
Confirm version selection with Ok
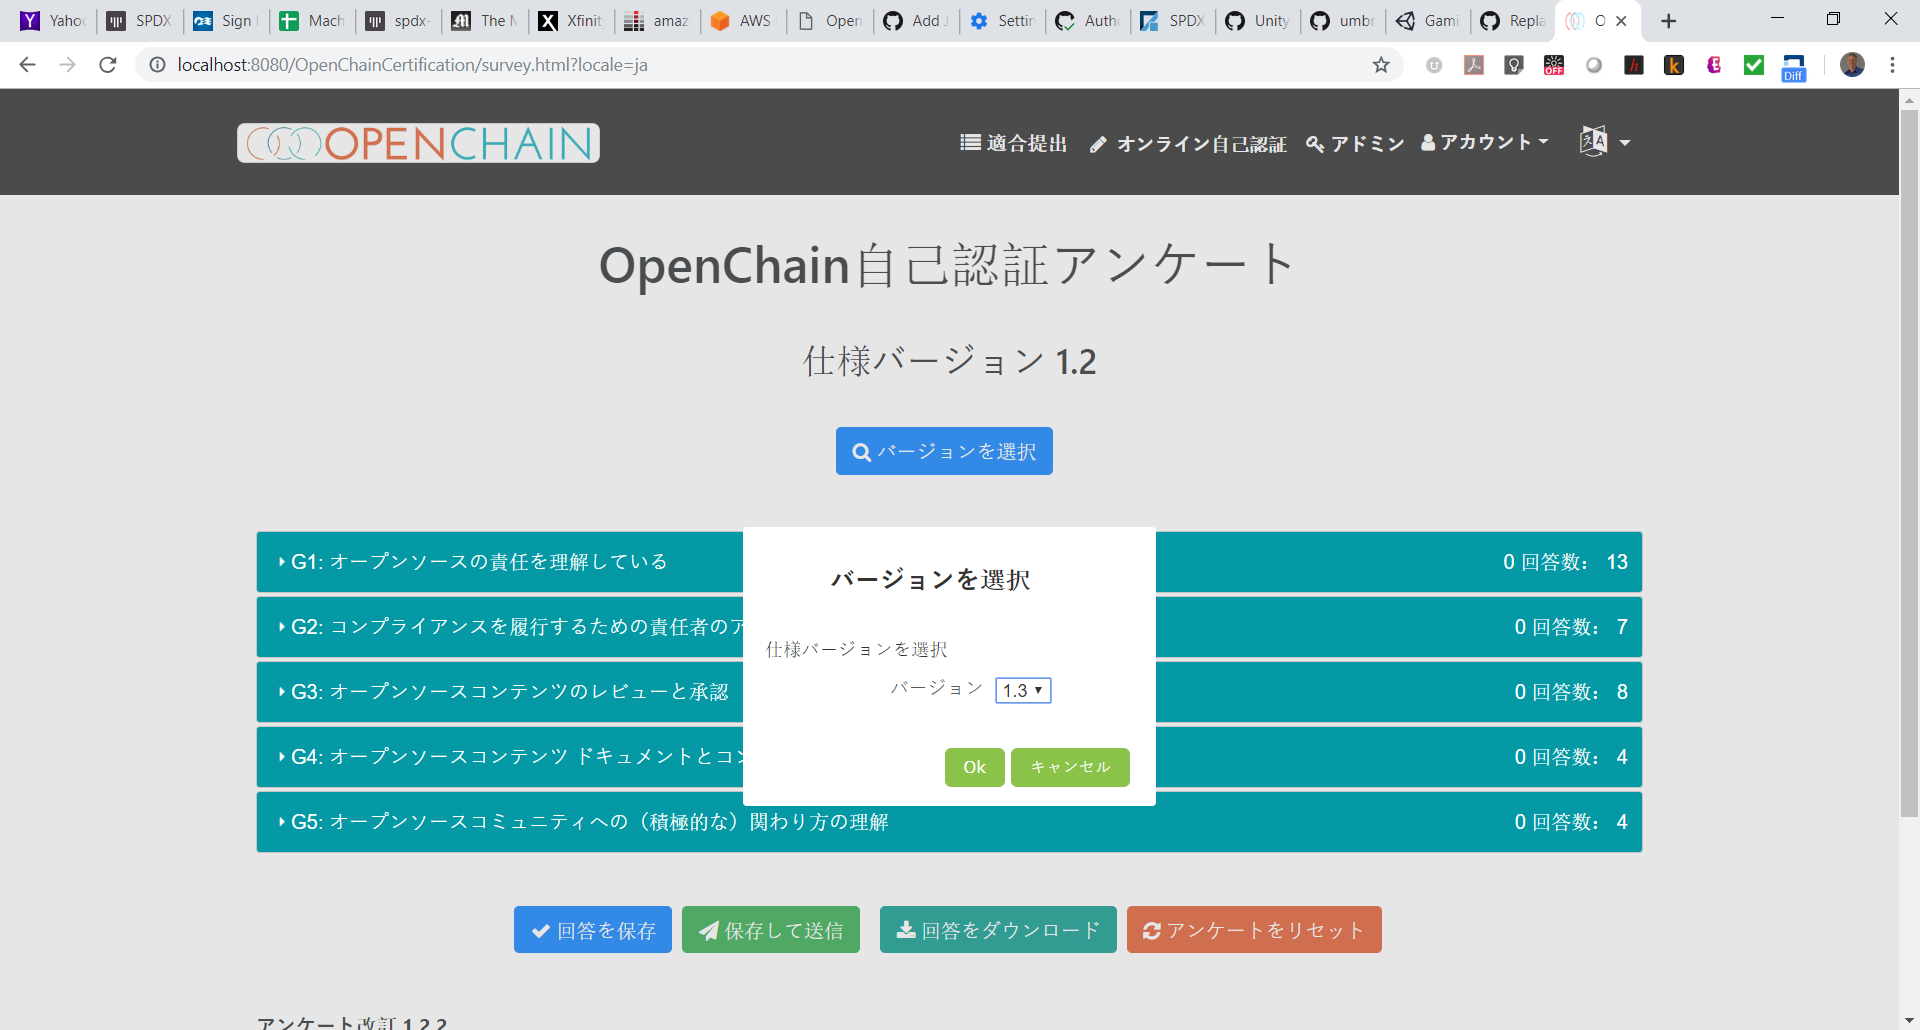click(x=973, y=767)
